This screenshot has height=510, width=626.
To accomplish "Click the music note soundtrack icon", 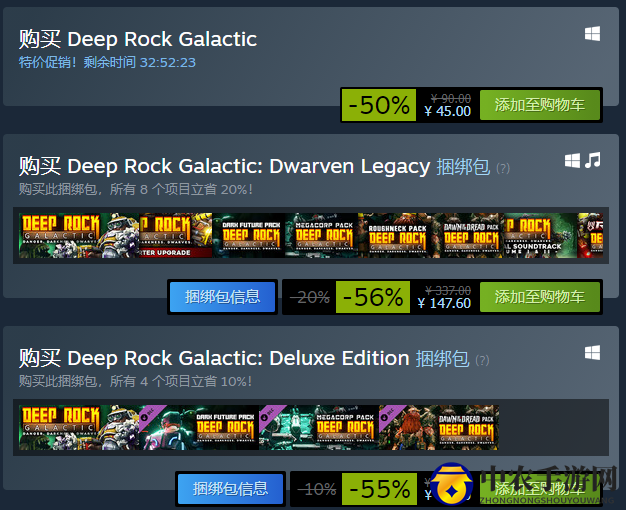I will [592, 160].
